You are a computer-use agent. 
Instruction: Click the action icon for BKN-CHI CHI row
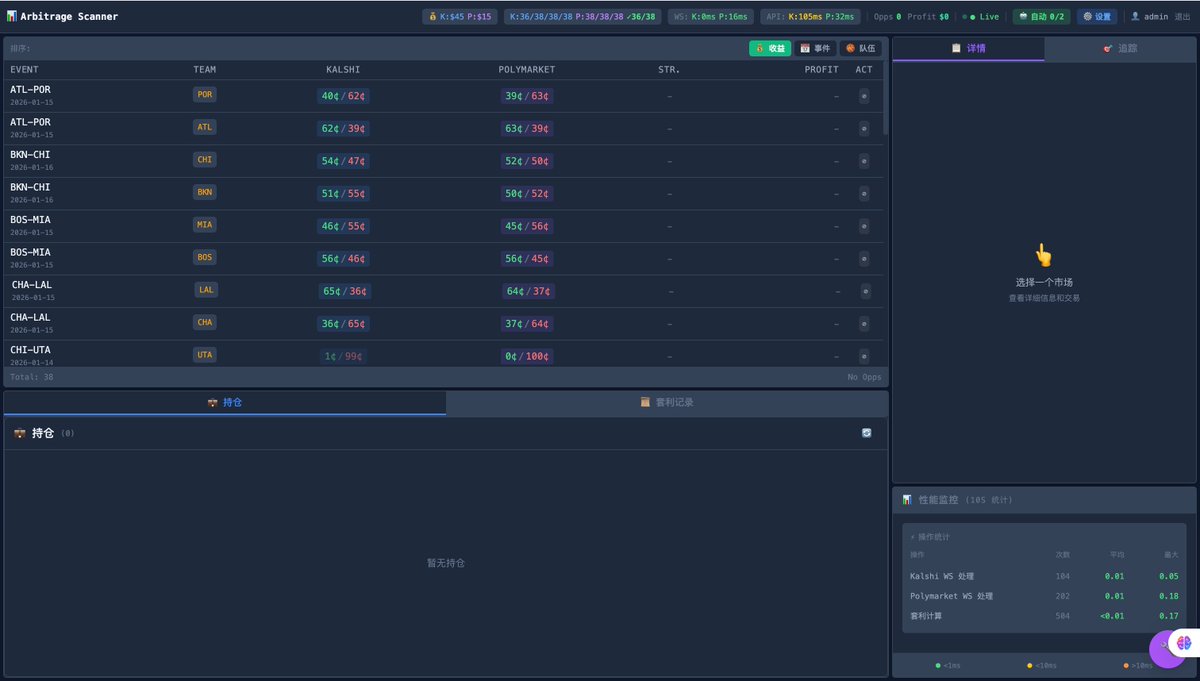coord(864,161)
